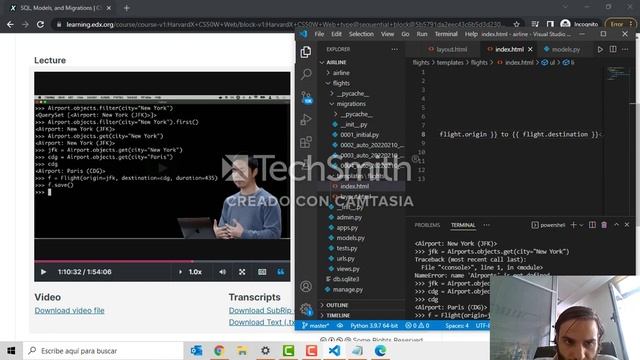Open the Help menu in VS Code

[471, 34]
